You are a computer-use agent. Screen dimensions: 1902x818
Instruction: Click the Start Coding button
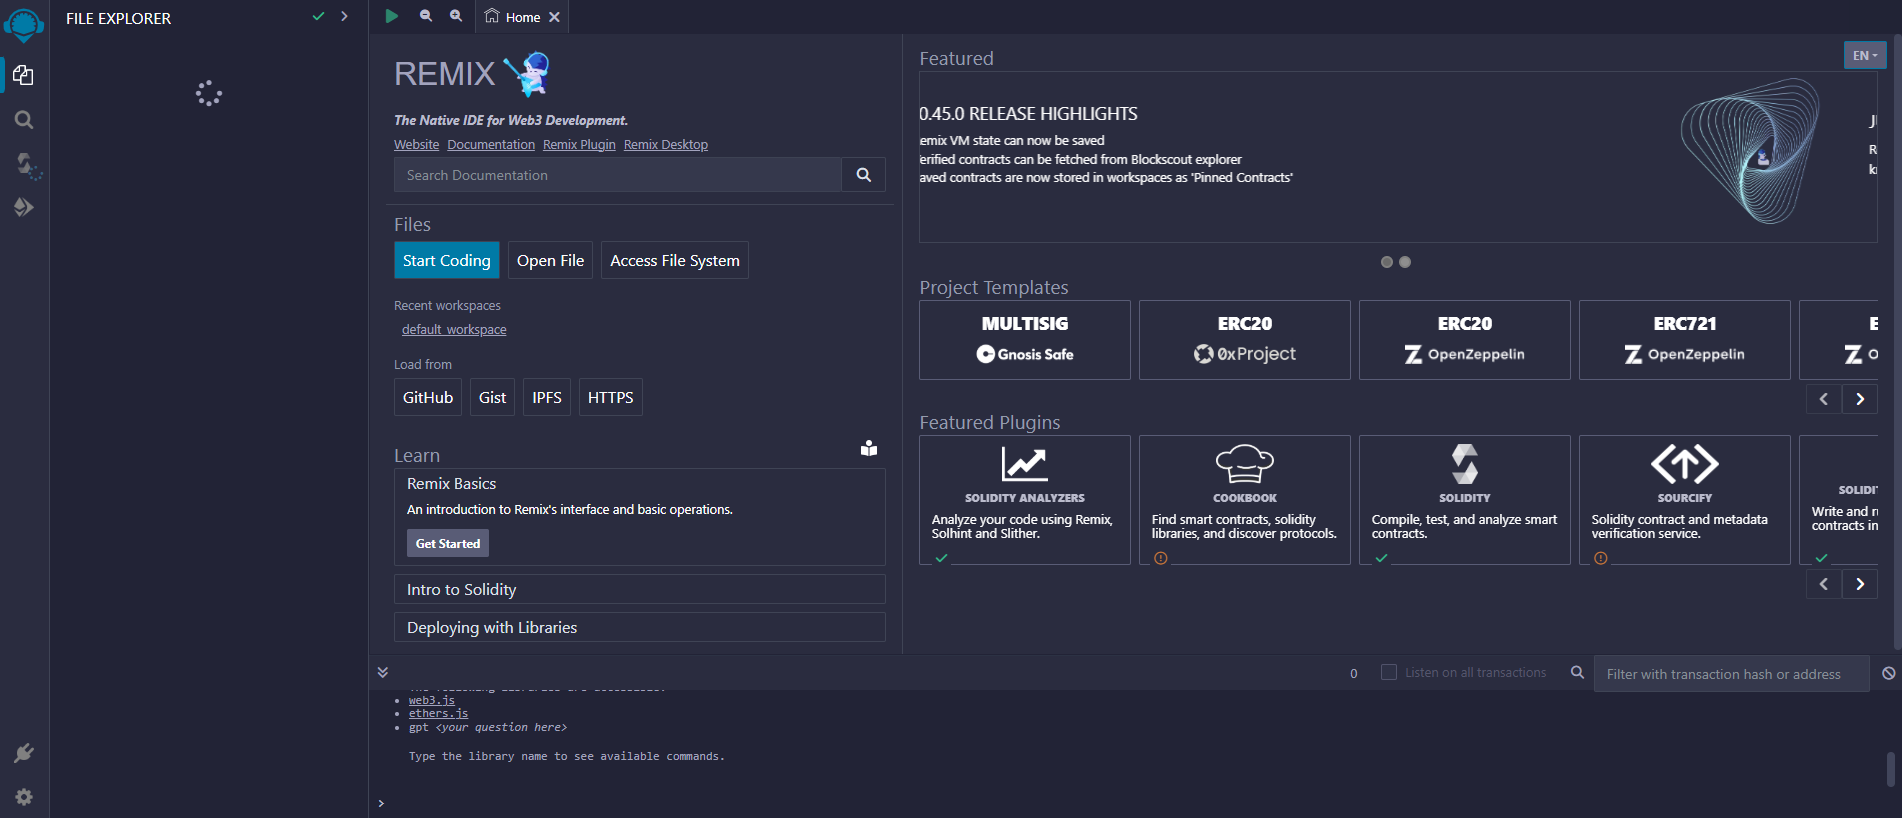(447, 260)
